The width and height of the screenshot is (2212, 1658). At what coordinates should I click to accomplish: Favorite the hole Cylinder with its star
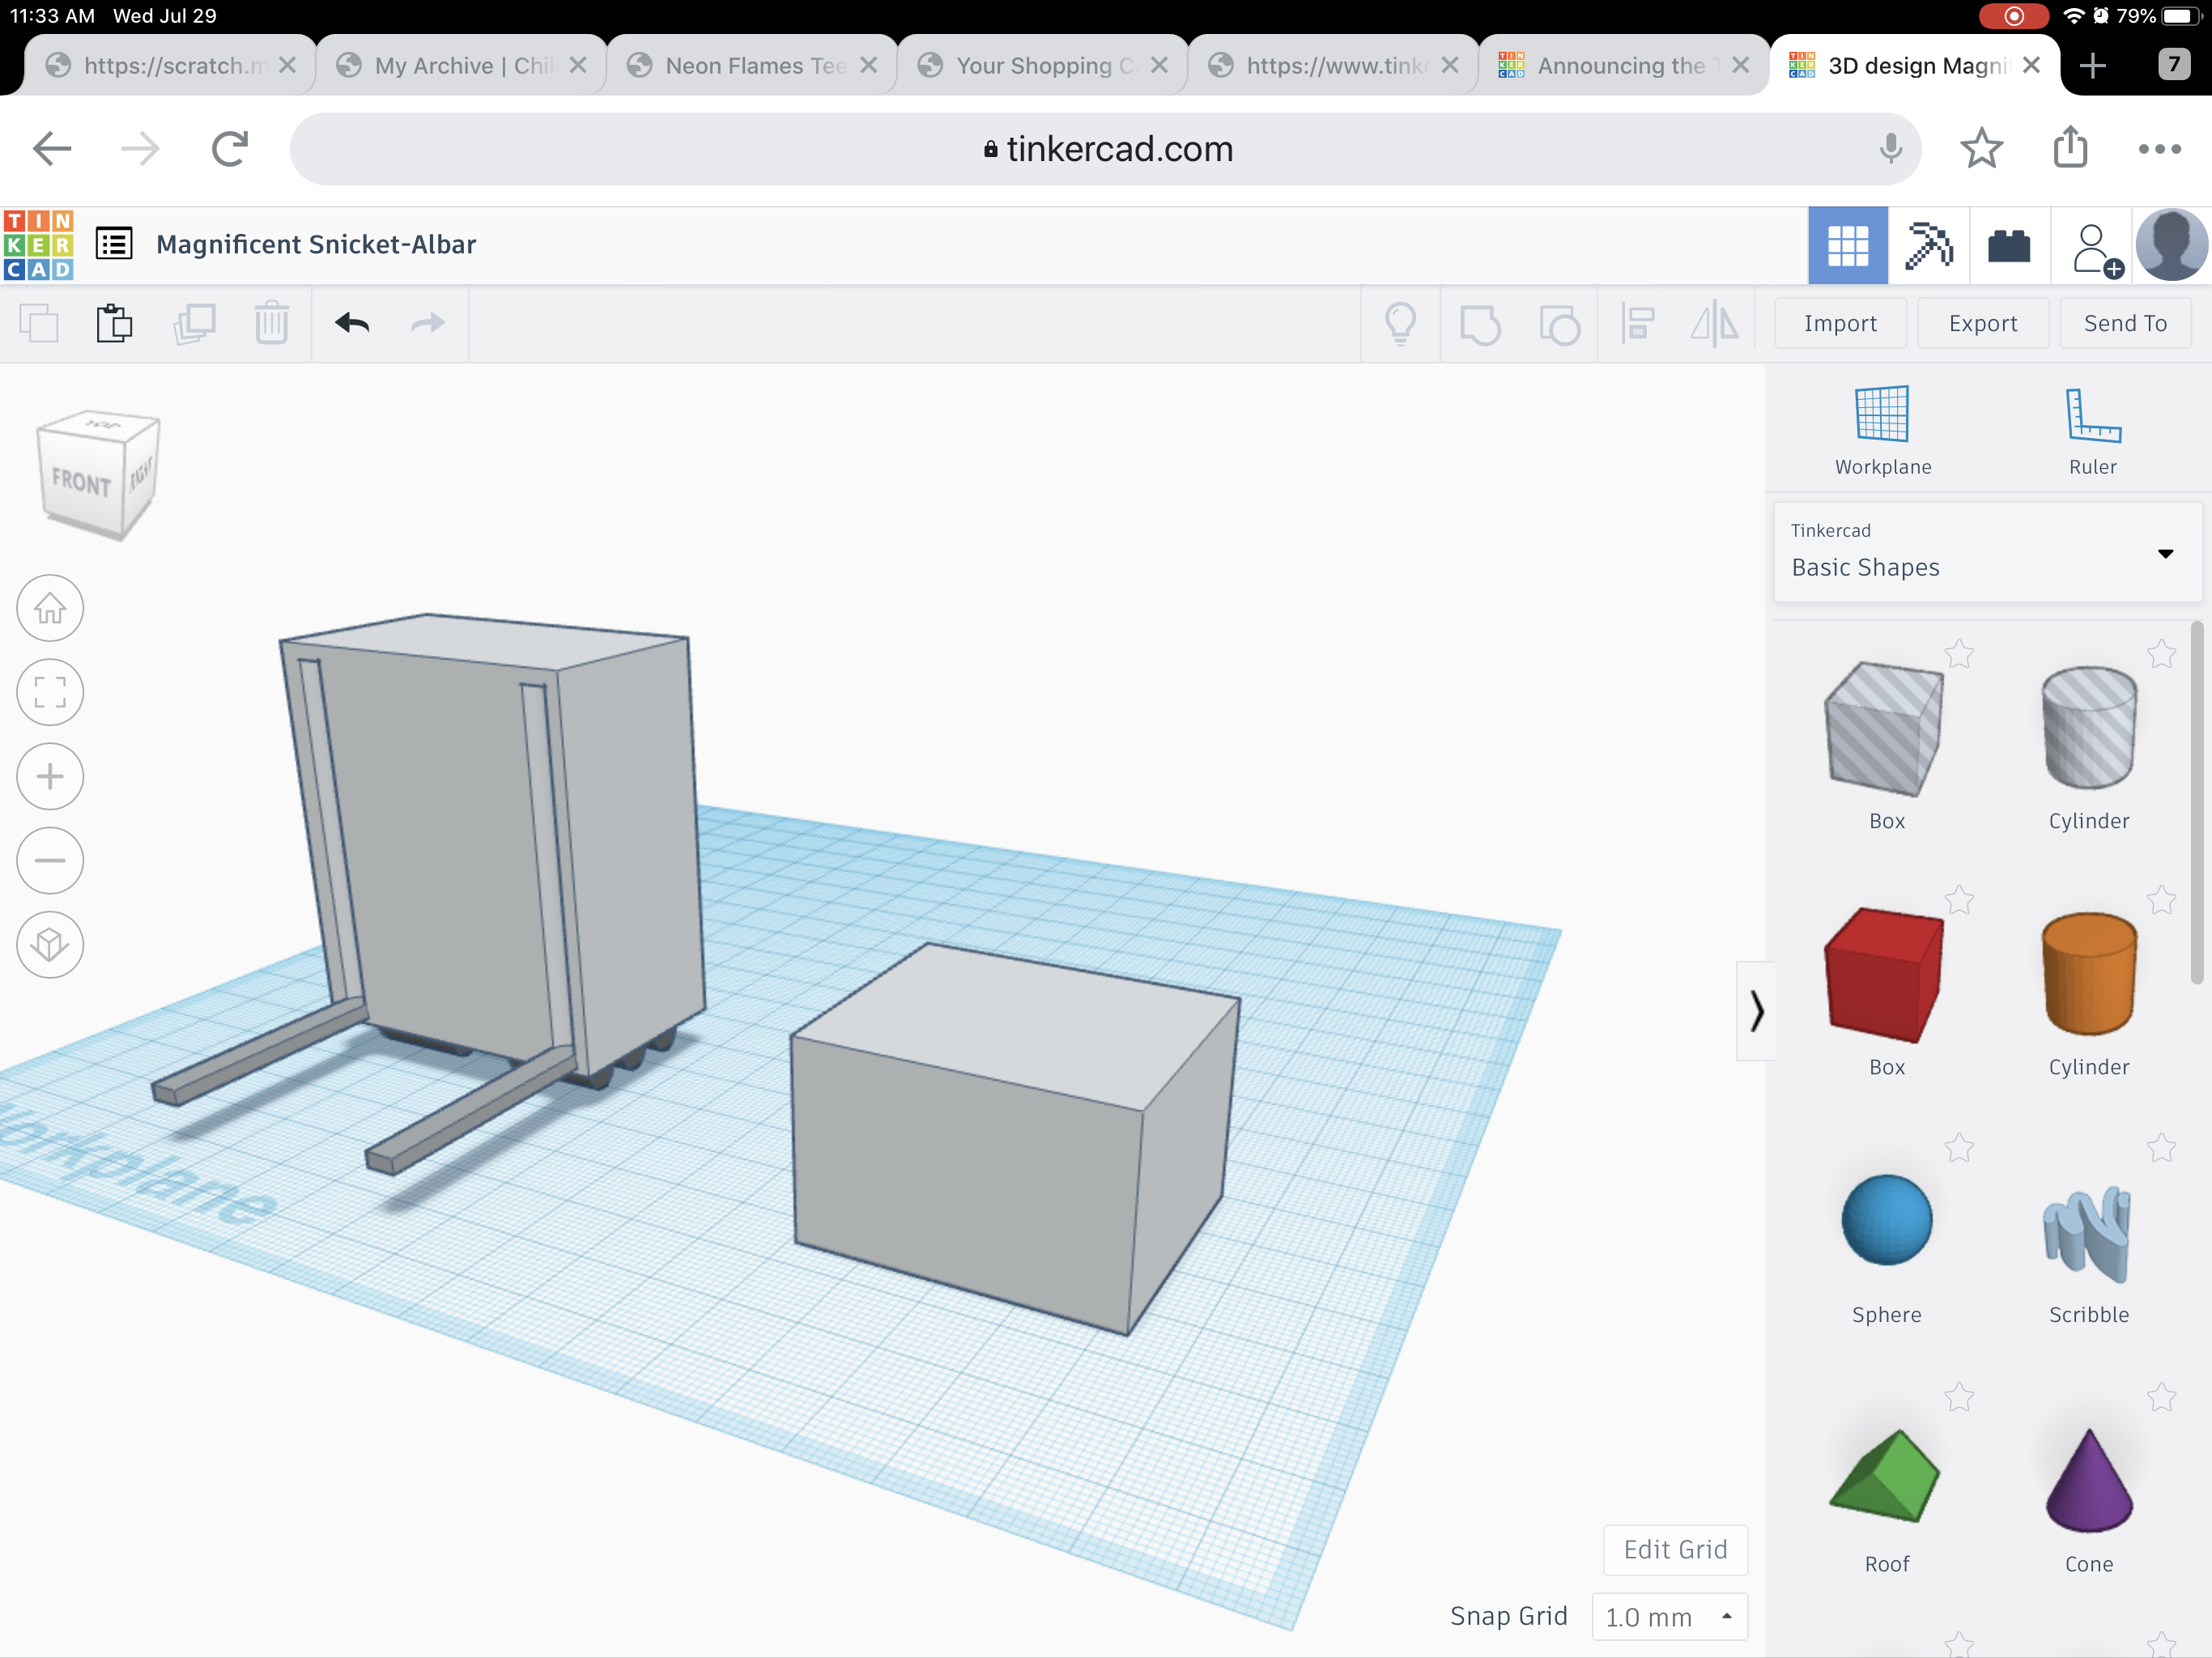pos(2161,654)
